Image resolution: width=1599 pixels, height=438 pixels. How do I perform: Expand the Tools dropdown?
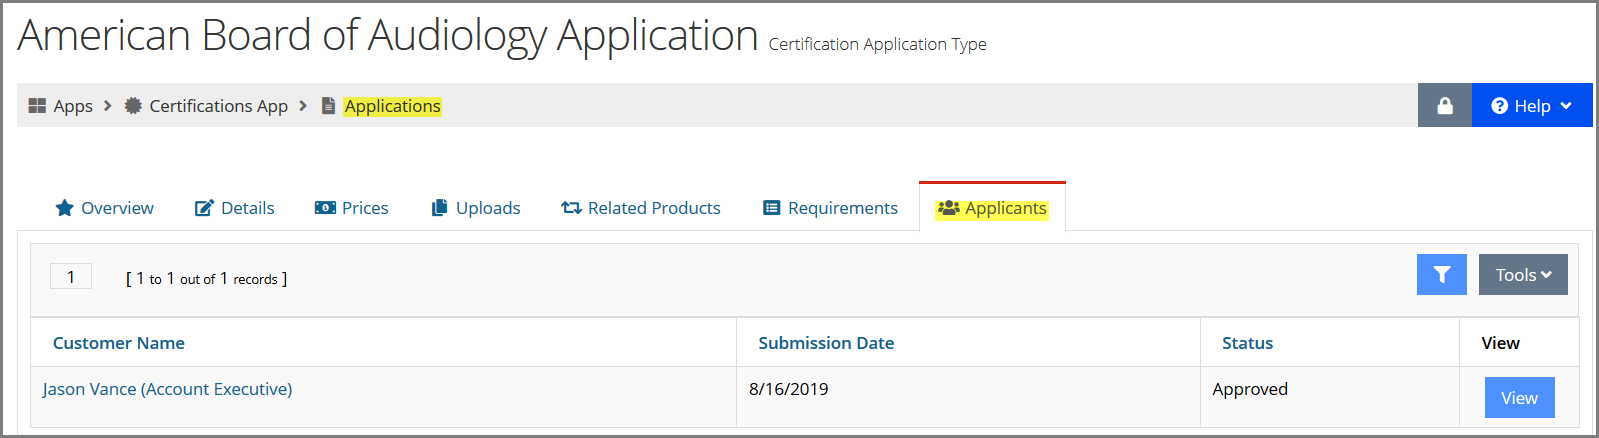[x=1523, y=274]
